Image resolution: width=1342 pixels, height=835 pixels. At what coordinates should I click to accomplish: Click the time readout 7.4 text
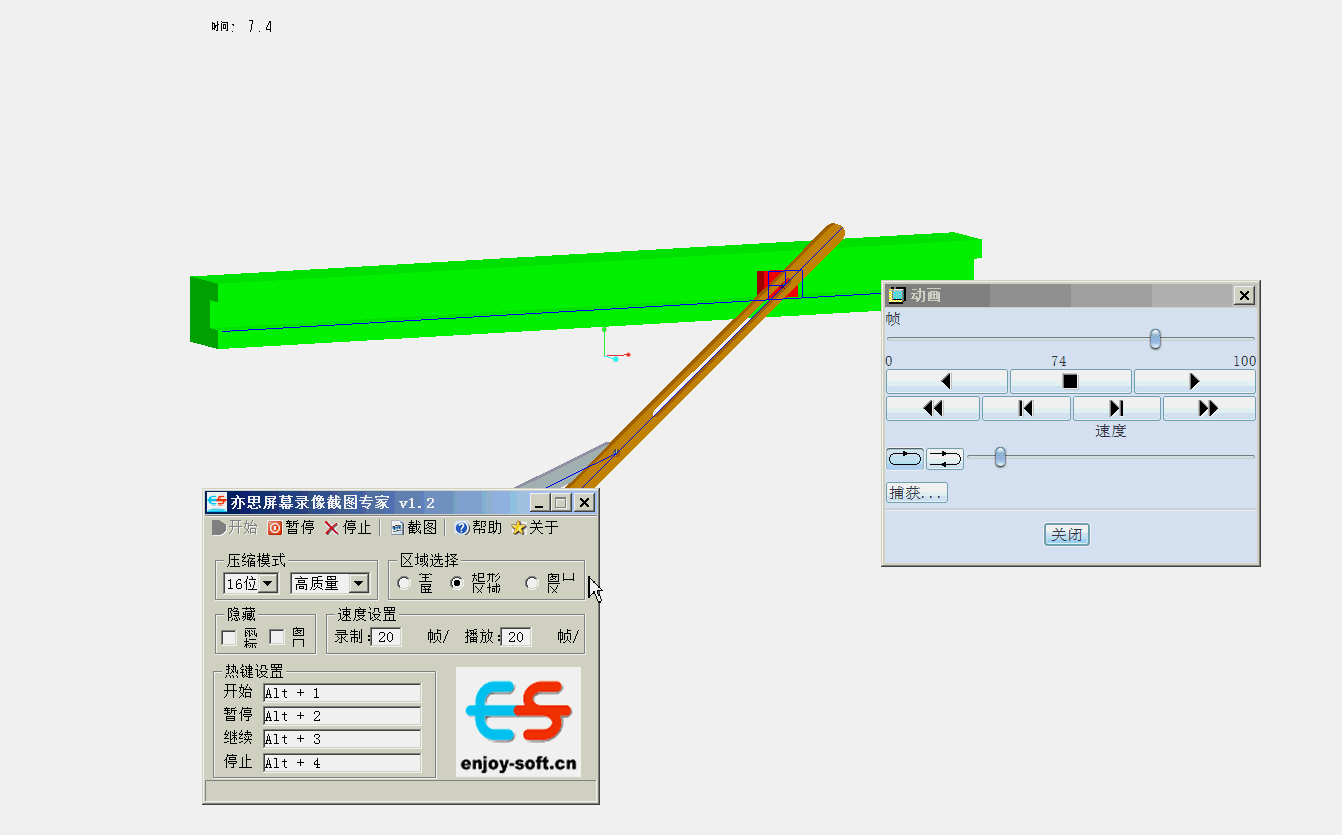click(x=260, y=27)
